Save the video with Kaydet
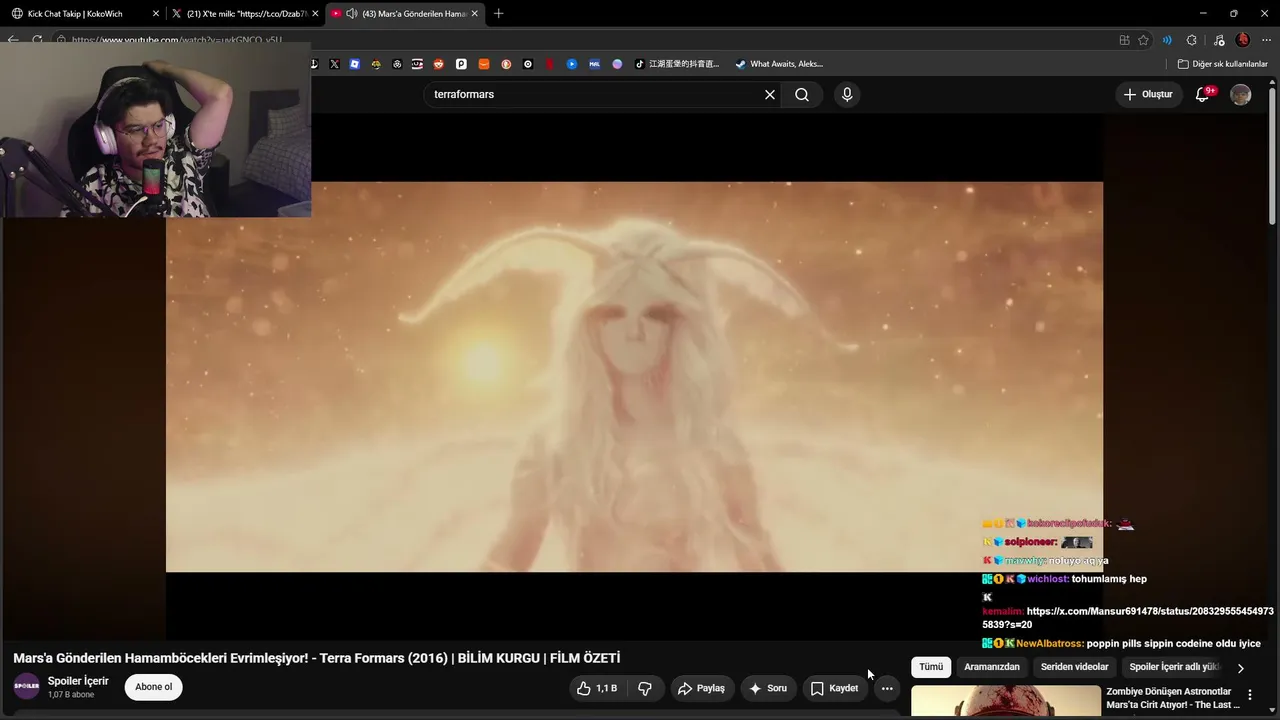 coord(835,688)
